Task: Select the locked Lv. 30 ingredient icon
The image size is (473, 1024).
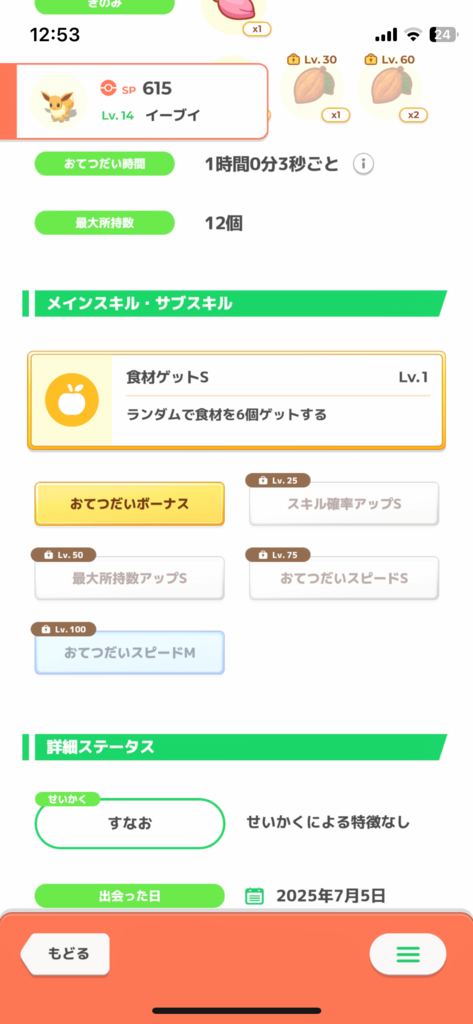Action: point(313,88)
